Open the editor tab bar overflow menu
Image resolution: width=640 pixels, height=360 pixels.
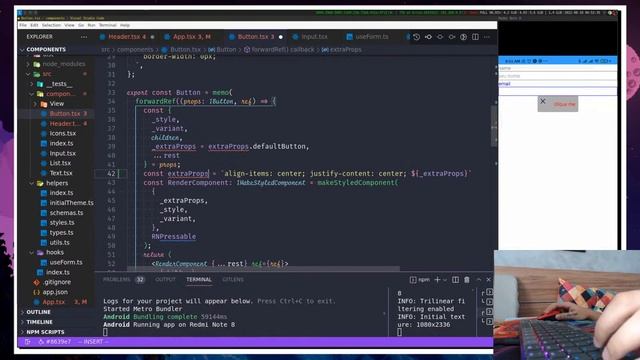click(x=487, y=37)
